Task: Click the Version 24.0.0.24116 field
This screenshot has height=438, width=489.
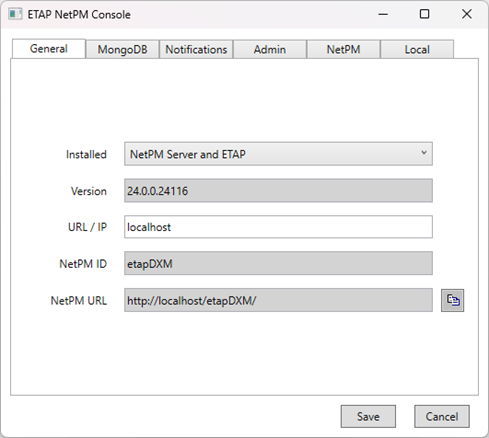Action: [x=278, y=191]
